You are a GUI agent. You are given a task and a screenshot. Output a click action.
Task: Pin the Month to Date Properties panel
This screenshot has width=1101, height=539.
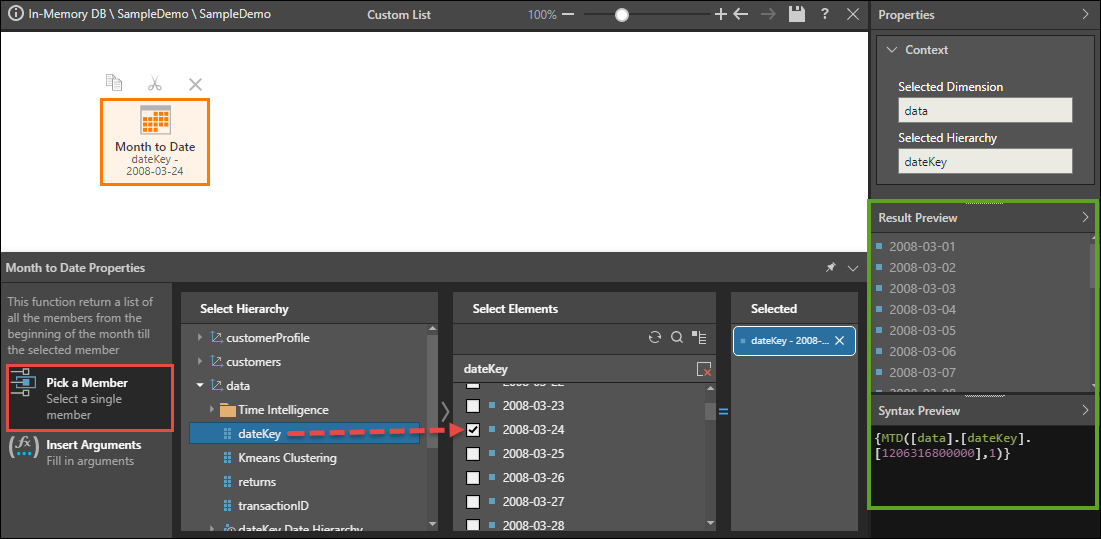(x=830, y=268)
